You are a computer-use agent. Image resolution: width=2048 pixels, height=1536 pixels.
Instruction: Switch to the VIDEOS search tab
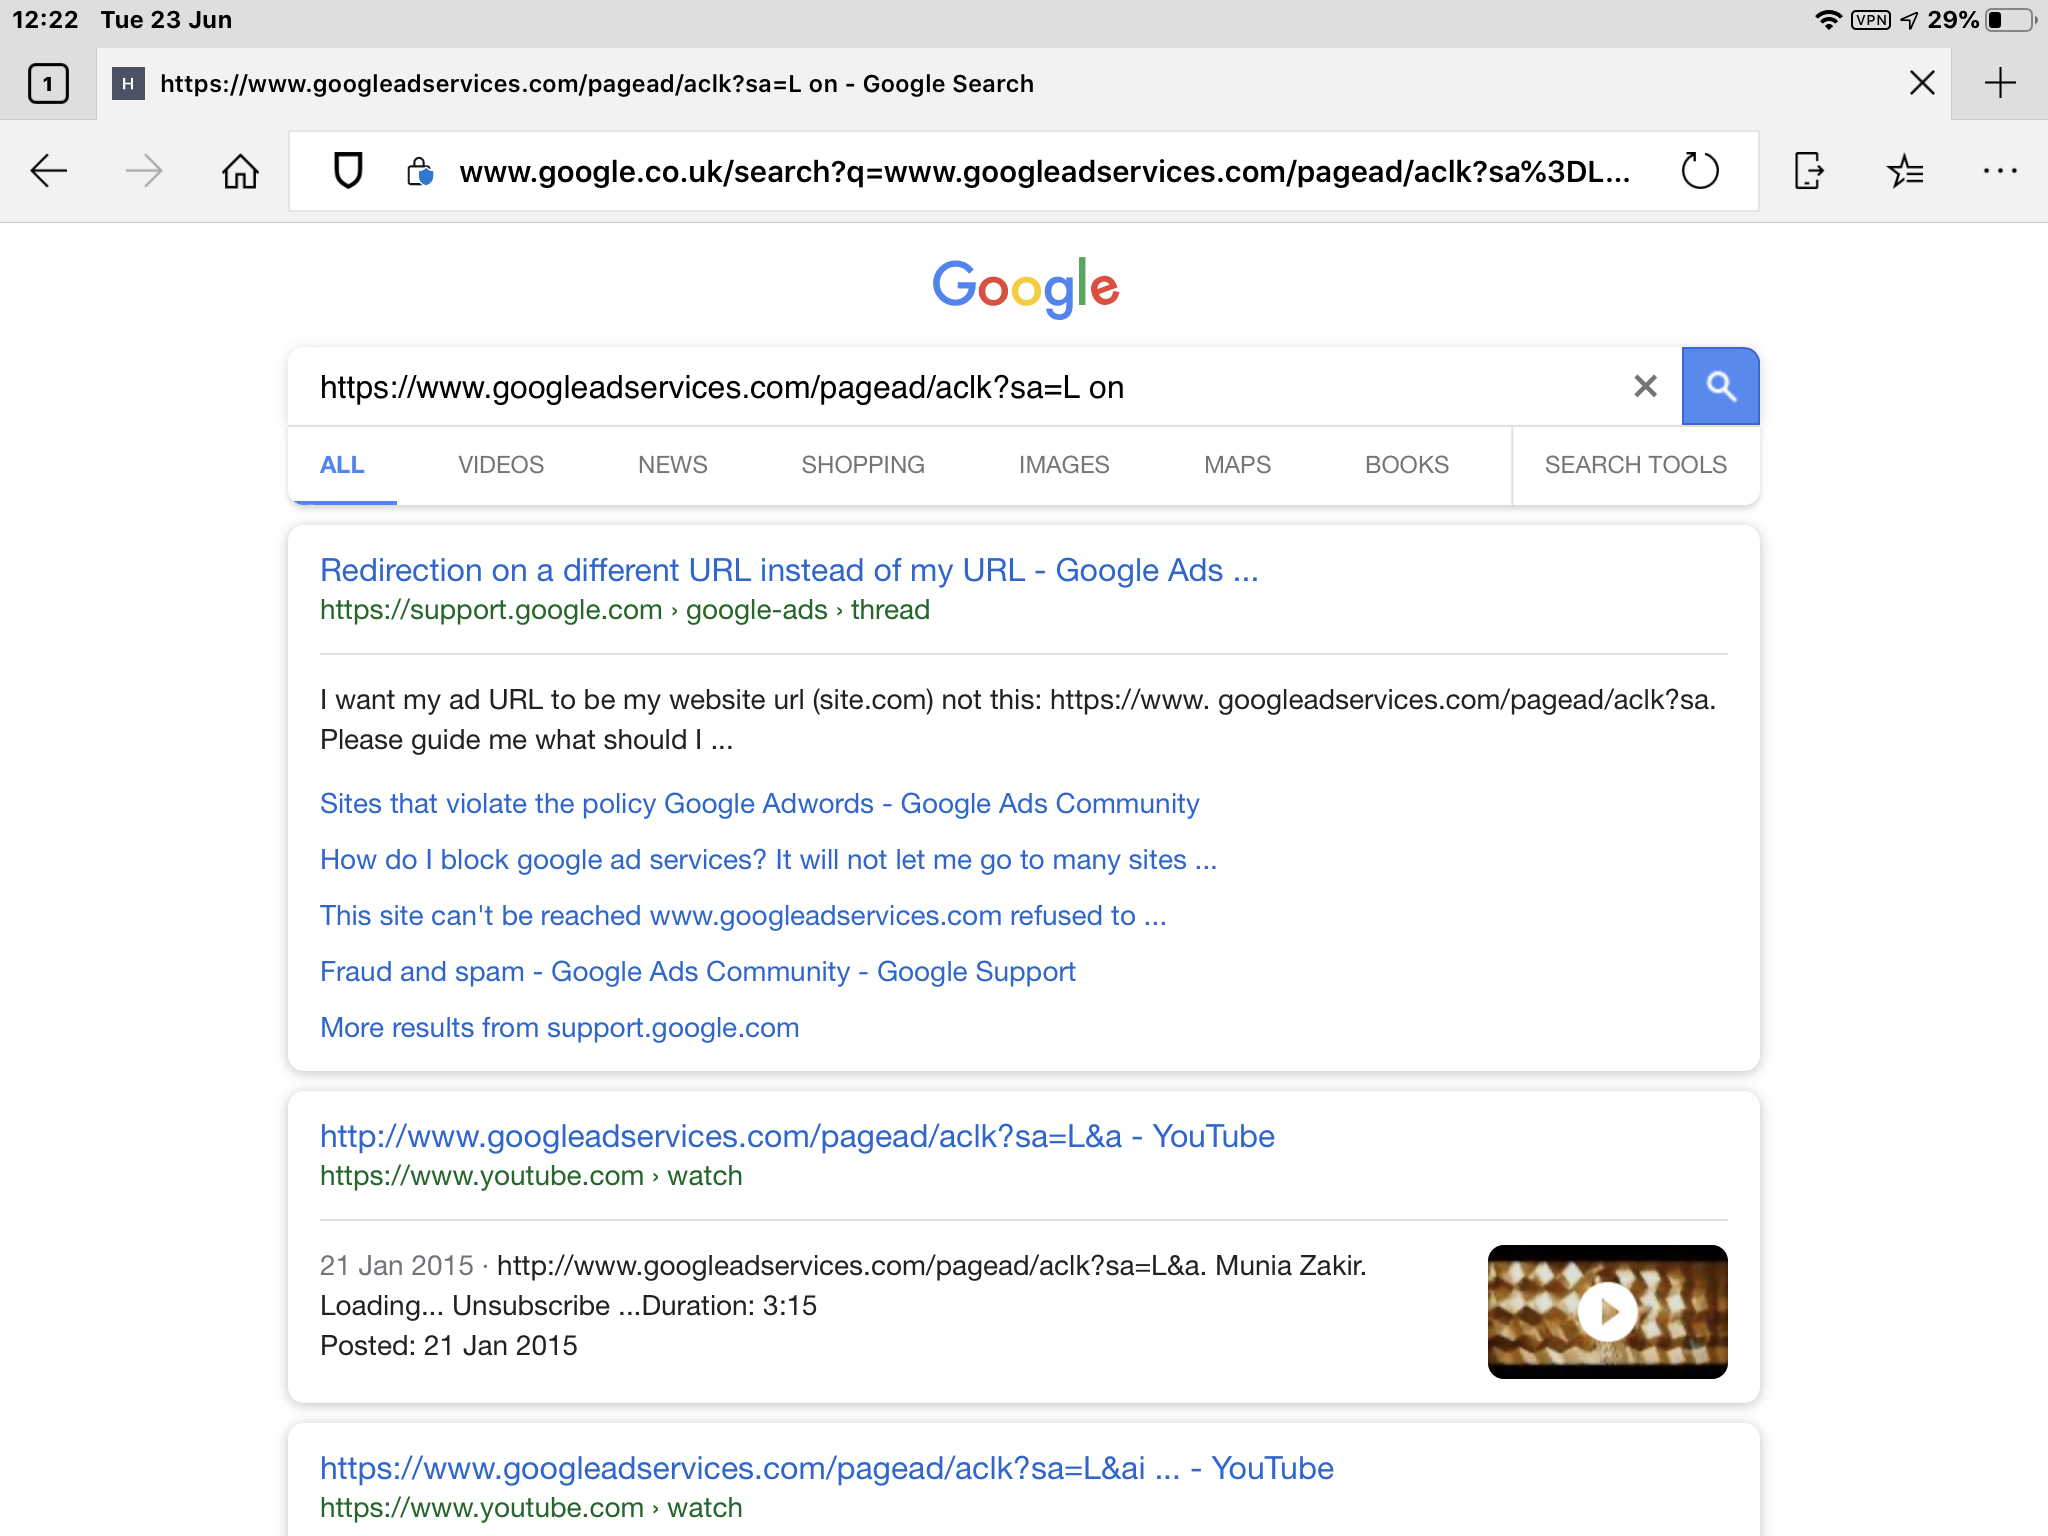pos(500,466)
